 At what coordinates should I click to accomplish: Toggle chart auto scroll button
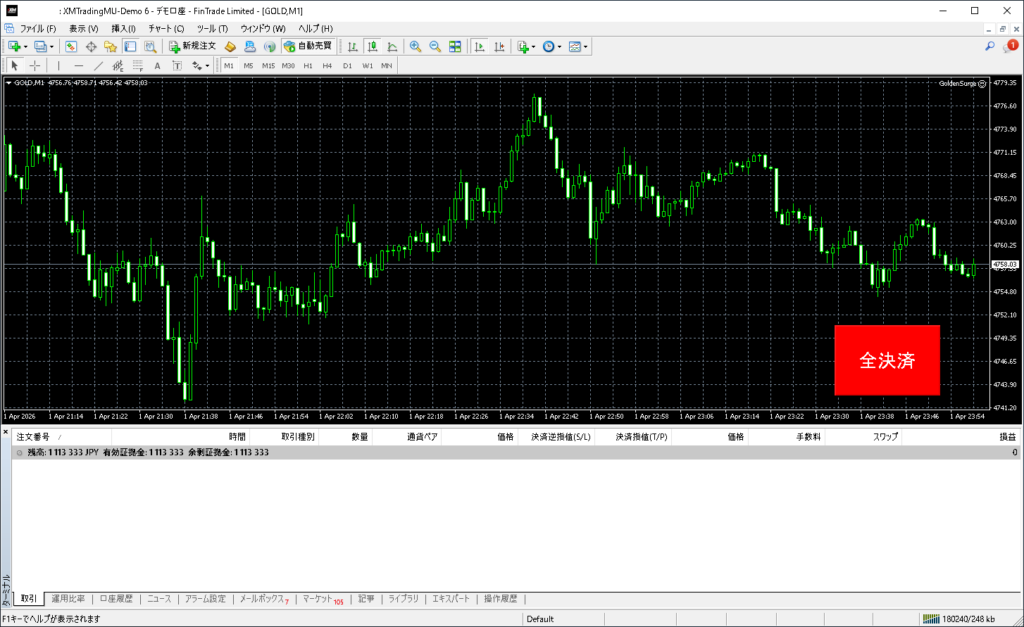pos(480,46)
